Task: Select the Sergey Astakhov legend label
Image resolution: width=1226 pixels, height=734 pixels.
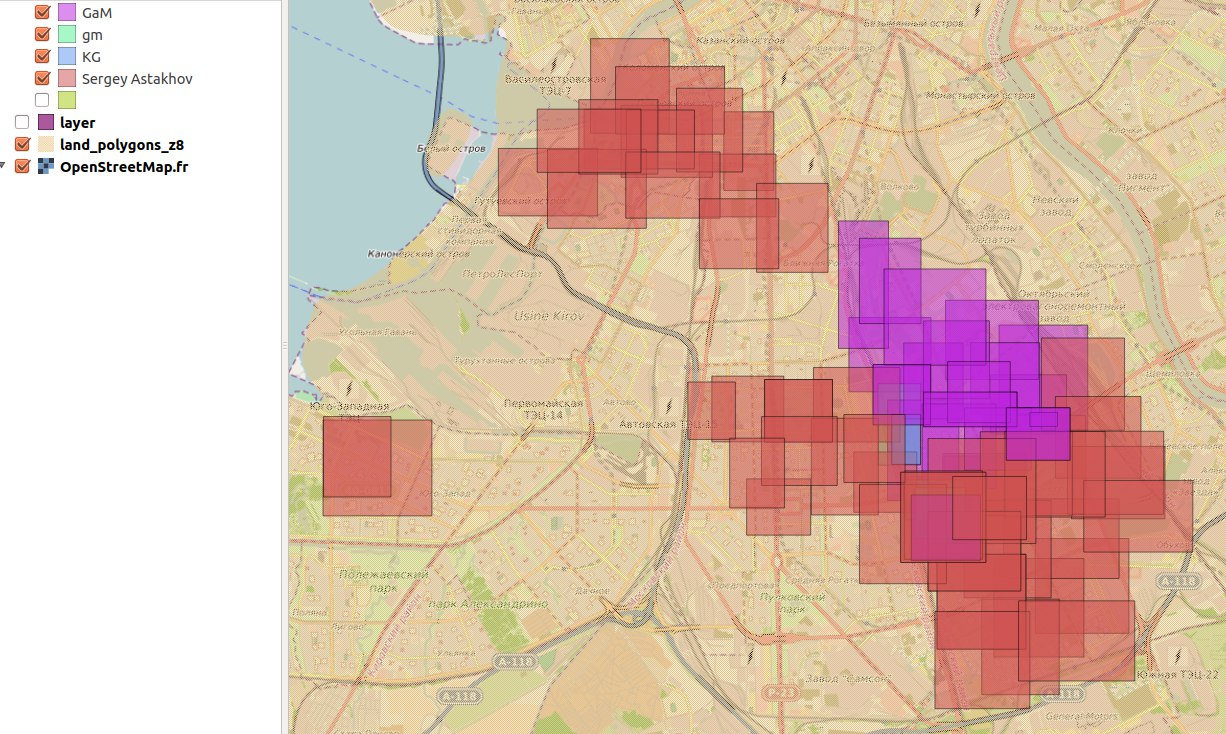Action: coord(137,78)
